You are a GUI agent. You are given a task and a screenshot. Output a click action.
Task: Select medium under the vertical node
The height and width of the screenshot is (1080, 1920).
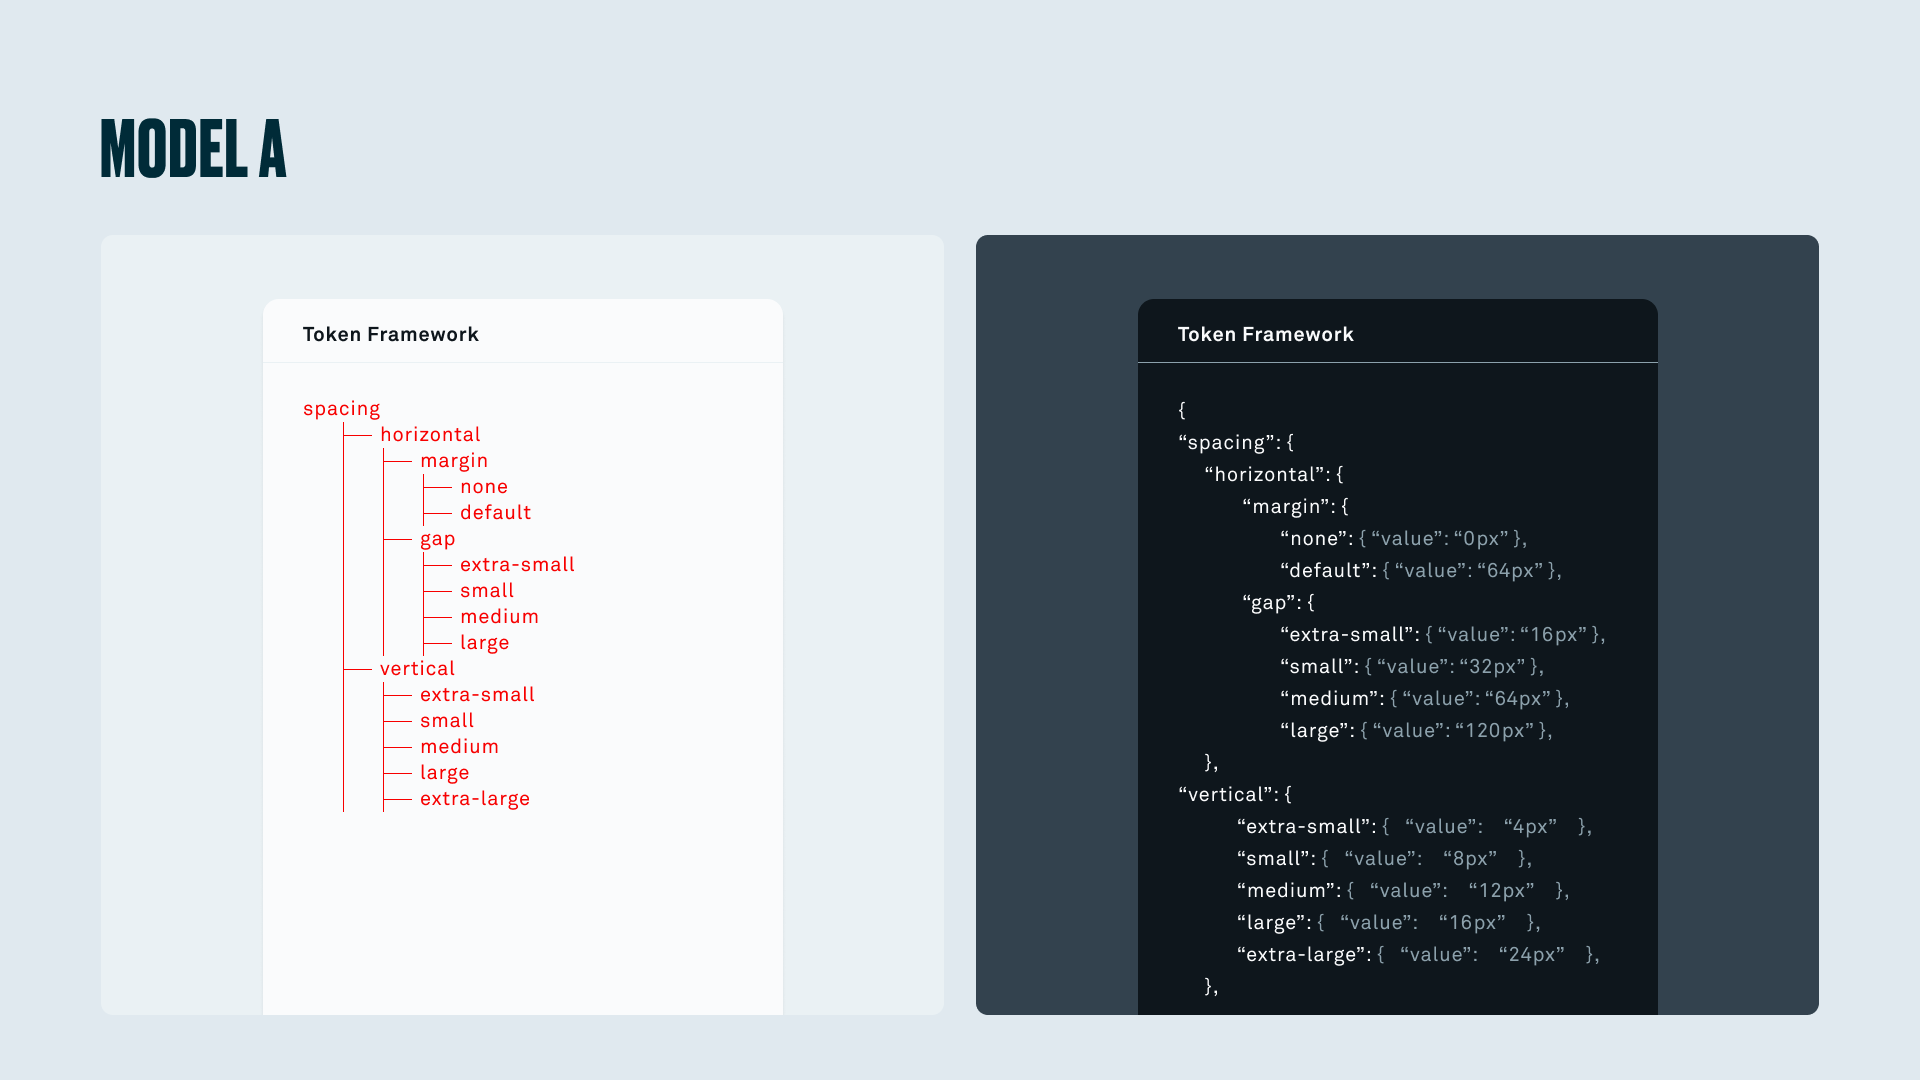(460, 747)
